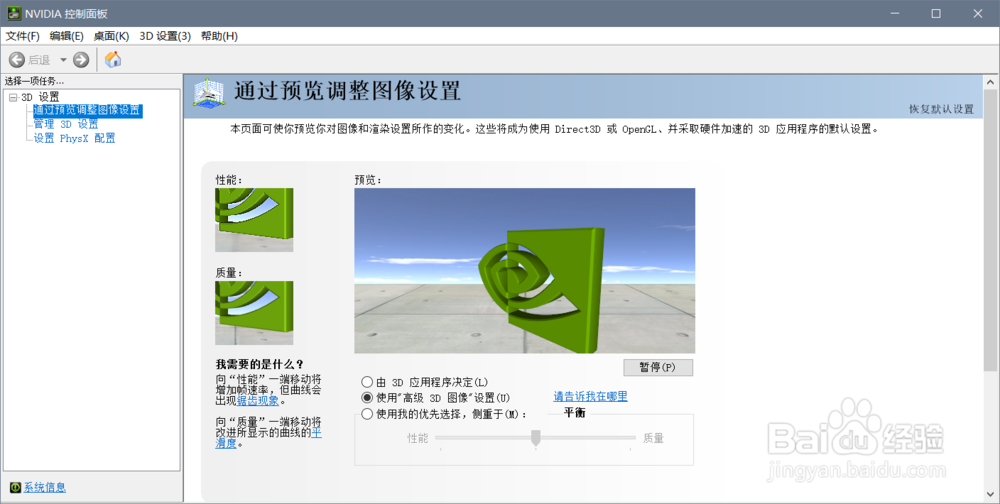Collapse the 3D 设置 tree node
This screenshot has width=1000, height=504.
(13, 98)
